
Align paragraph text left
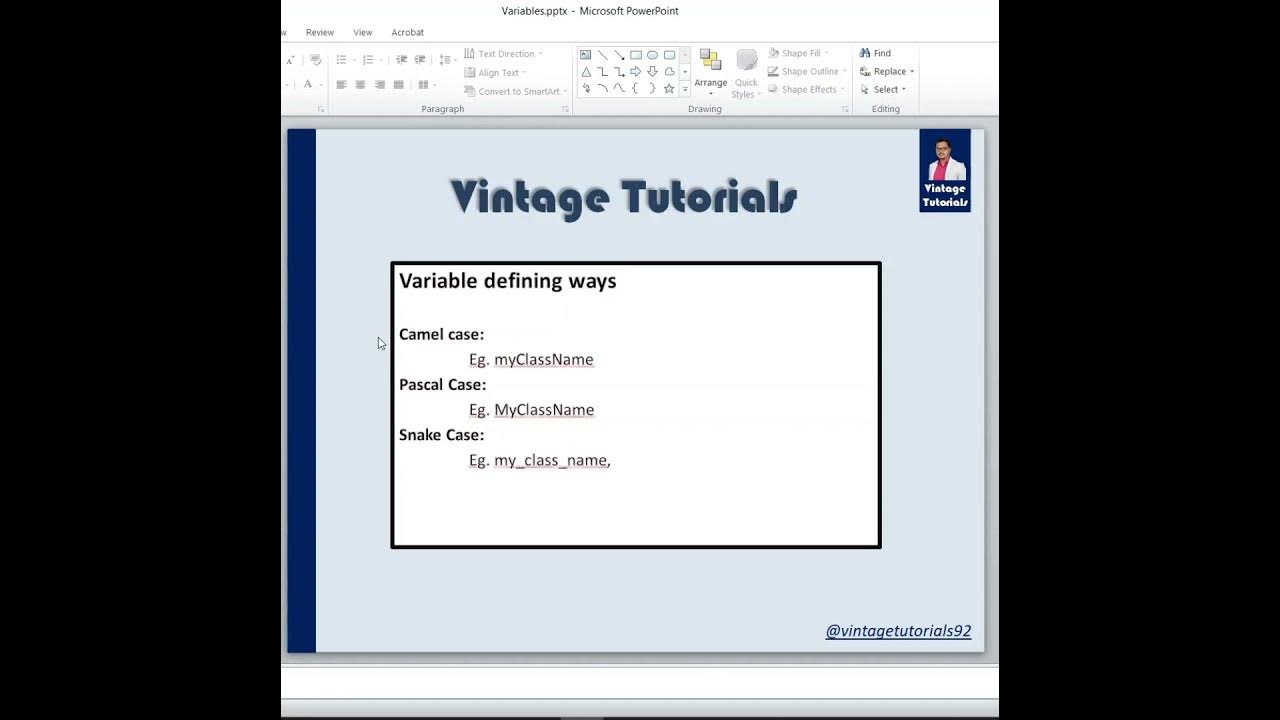[x=341, y=85]
